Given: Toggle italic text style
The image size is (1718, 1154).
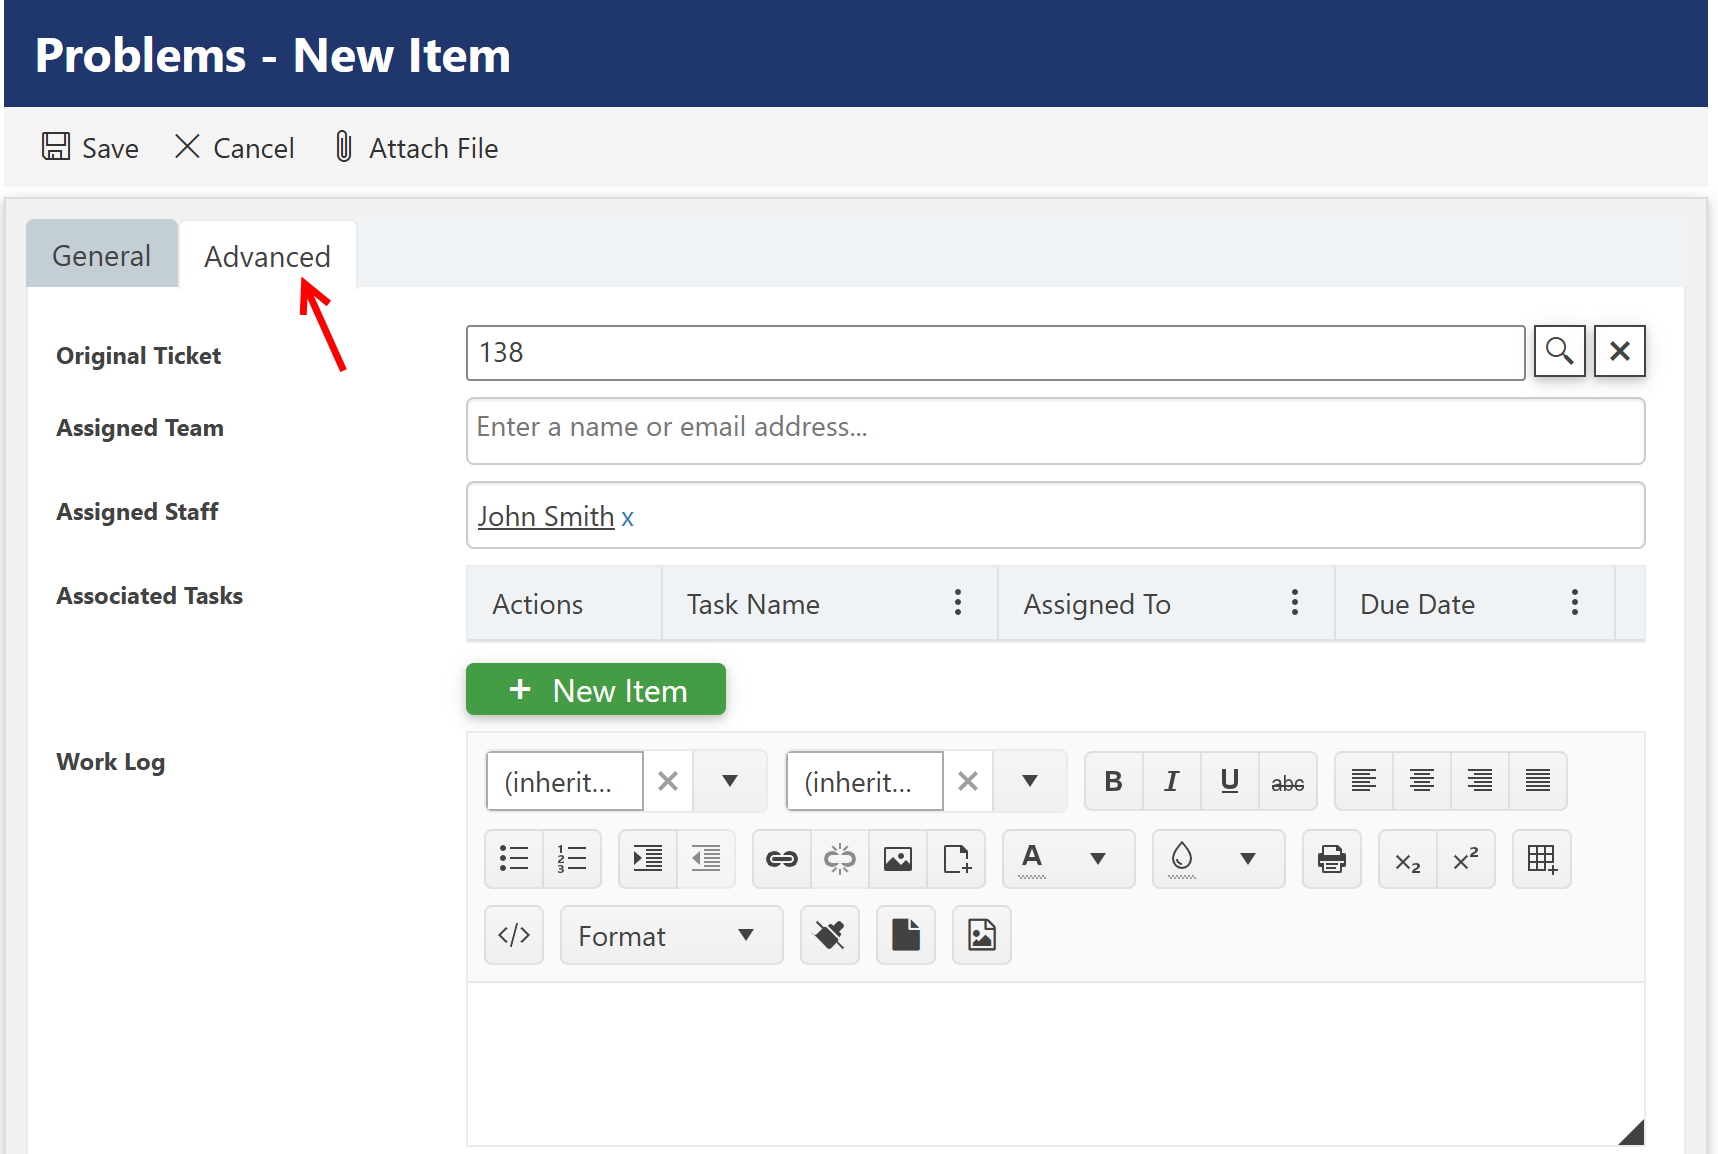Looking at the screenshot, I should point(1171,781).
